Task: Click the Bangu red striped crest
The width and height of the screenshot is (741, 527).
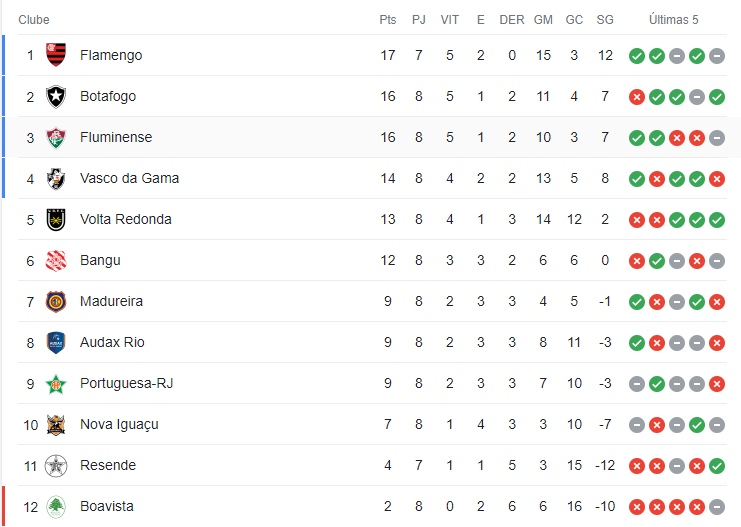Action: tap(56, 260)
